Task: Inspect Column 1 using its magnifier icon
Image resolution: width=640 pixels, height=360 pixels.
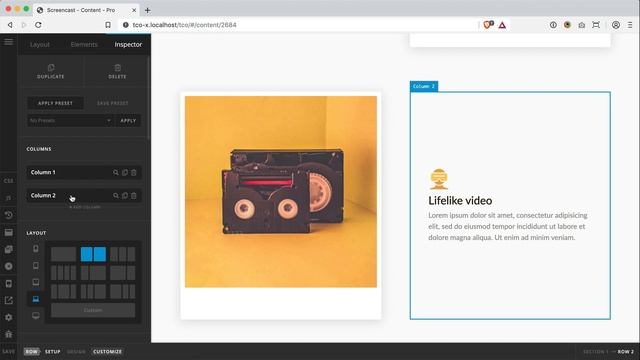Action: pyautogui.click(x=116, y=173)
